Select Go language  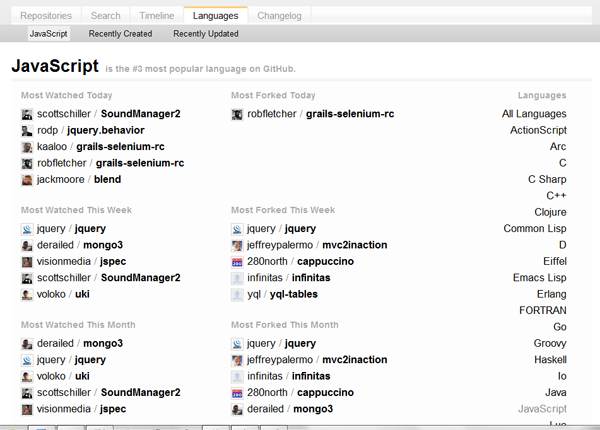tap(560, 327)
